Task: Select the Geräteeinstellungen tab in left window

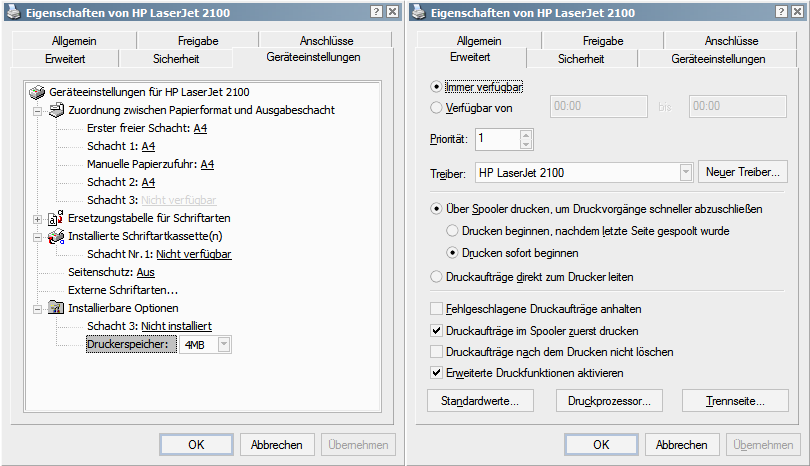Action: click(313, 57)
